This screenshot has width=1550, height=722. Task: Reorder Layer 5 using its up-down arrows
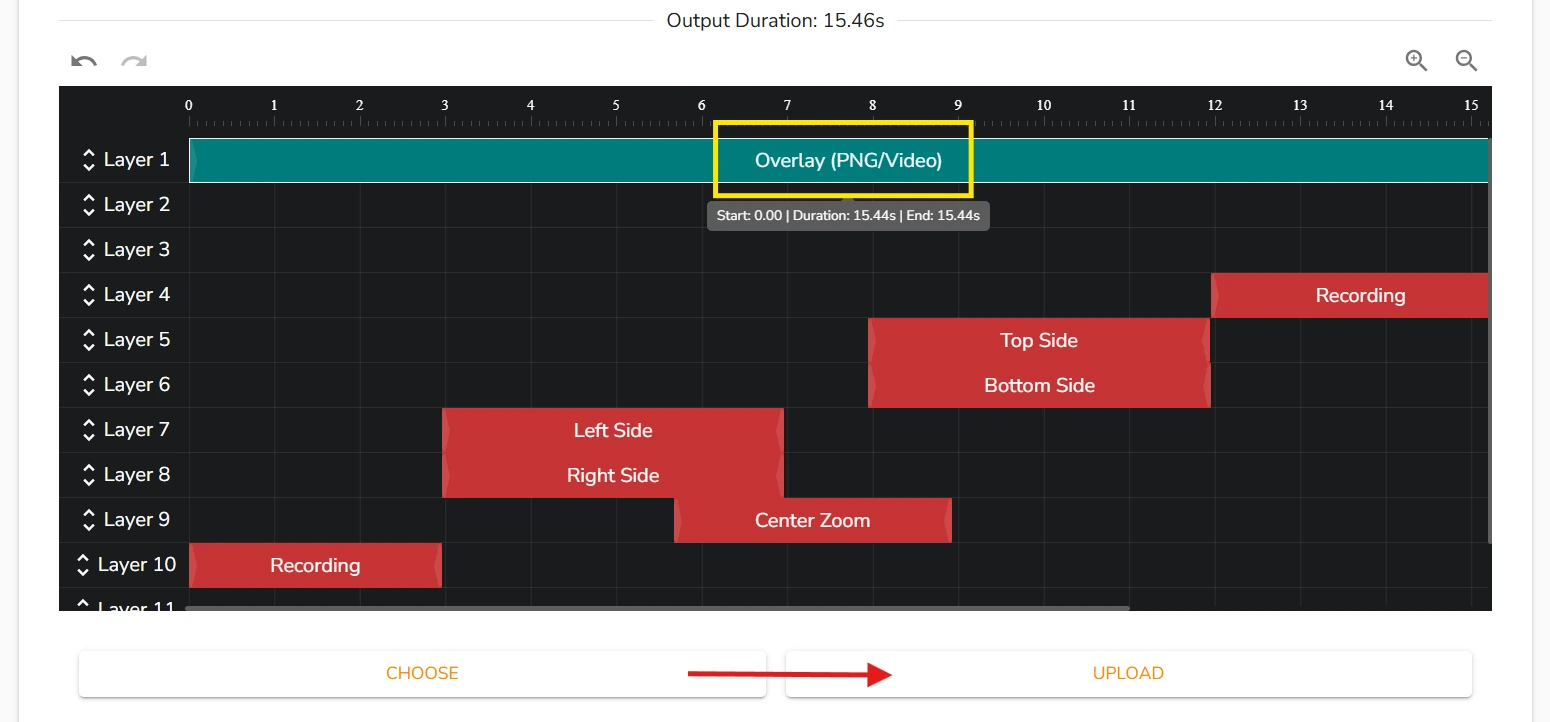click(89, 340)
